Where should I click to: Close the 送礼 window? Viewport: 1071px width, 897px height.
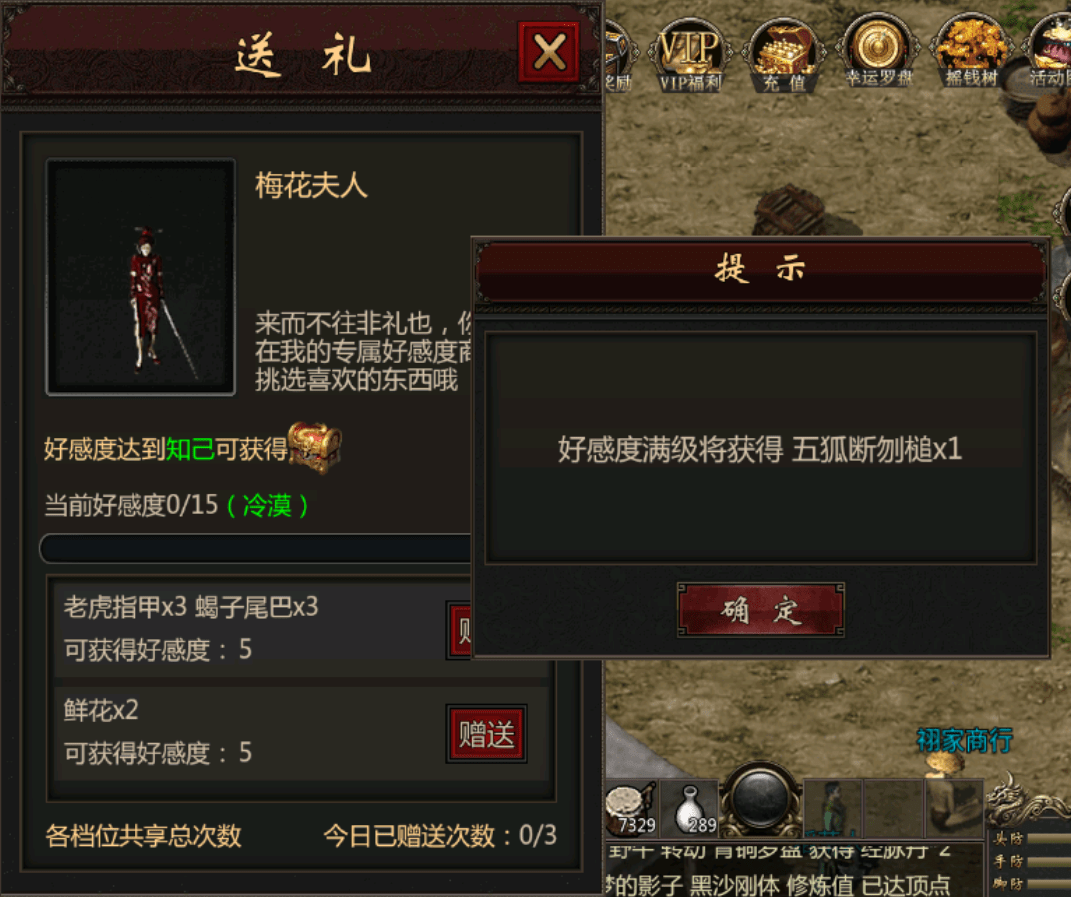[x=548, y=52]
